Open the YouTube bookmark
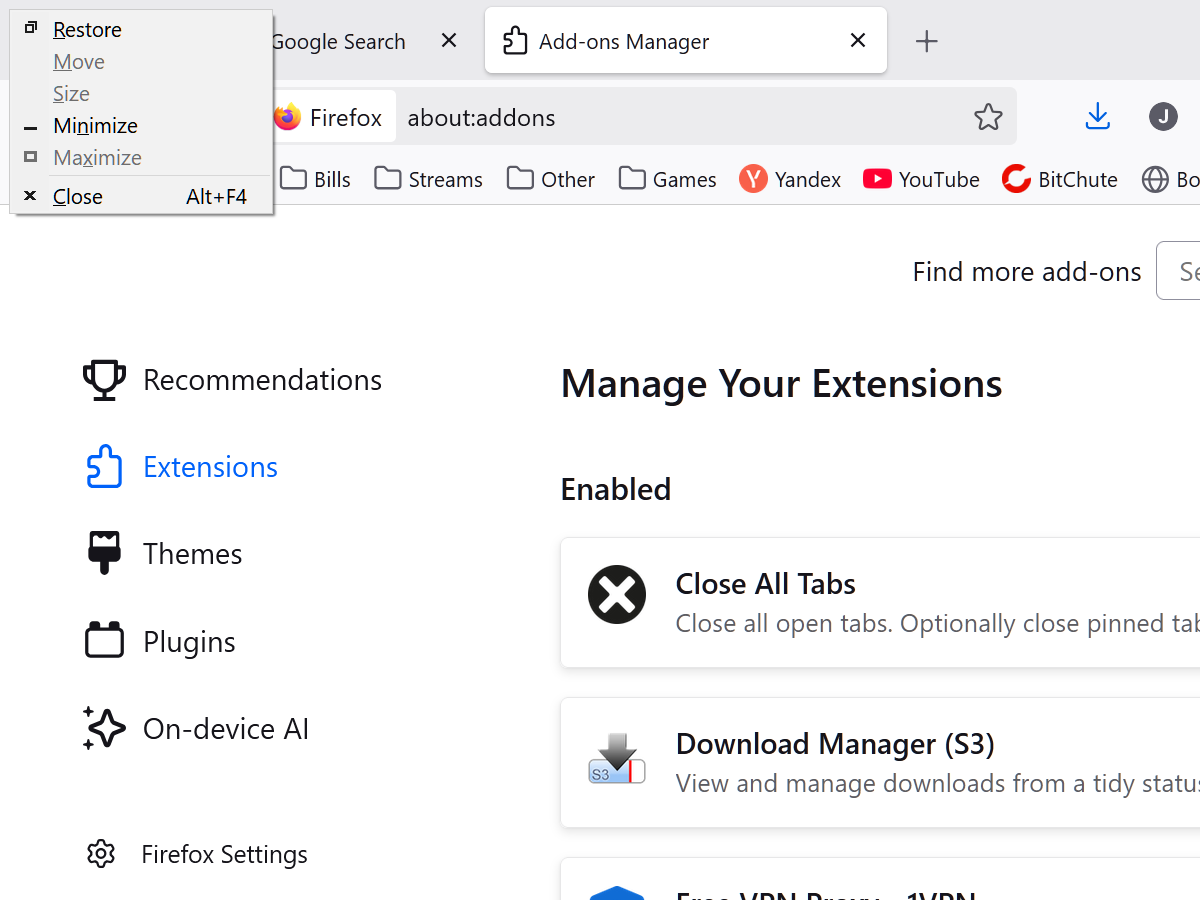This screenshot has width=1200, height=900. (921, 179)
